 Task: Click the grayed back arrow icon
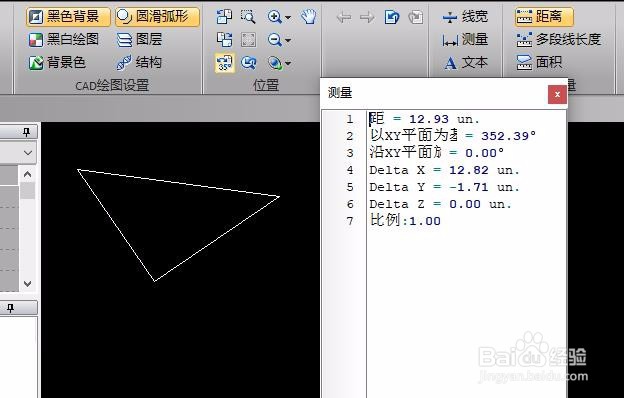(343, 17)
